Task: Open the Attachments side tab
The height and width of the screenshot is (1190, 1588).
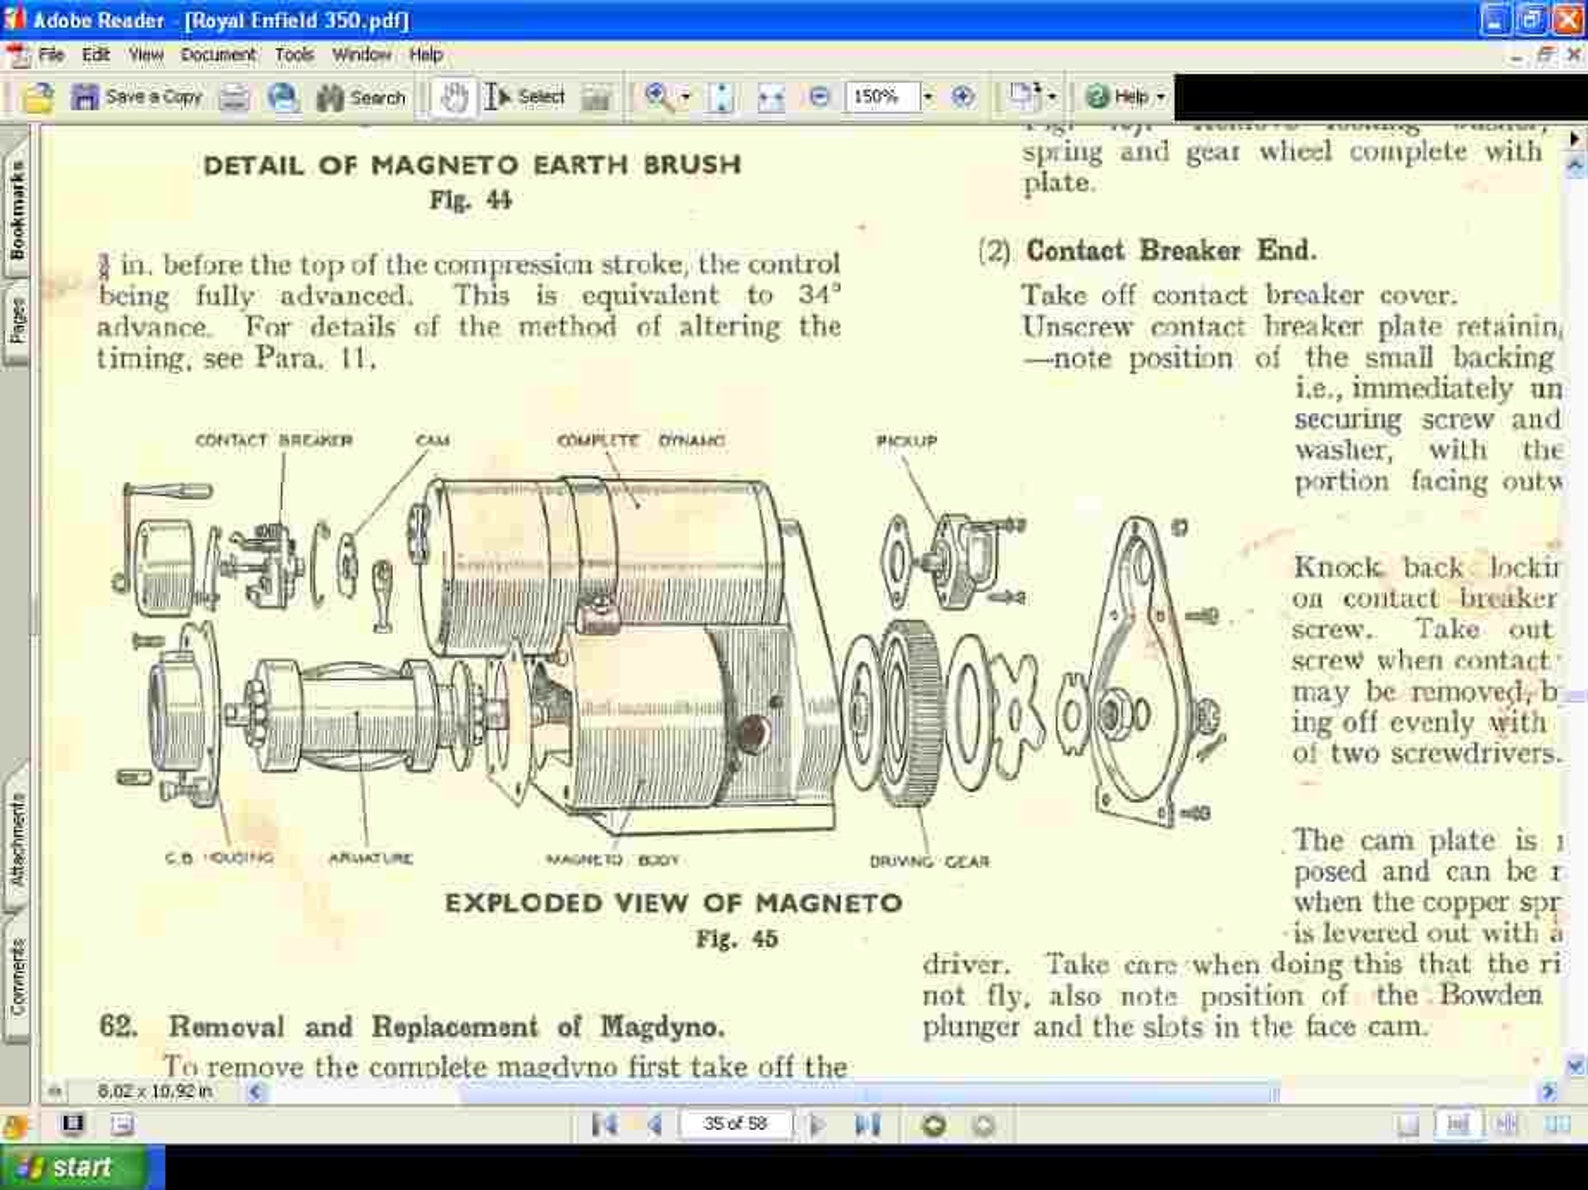Action: click(x=16, y=840)
